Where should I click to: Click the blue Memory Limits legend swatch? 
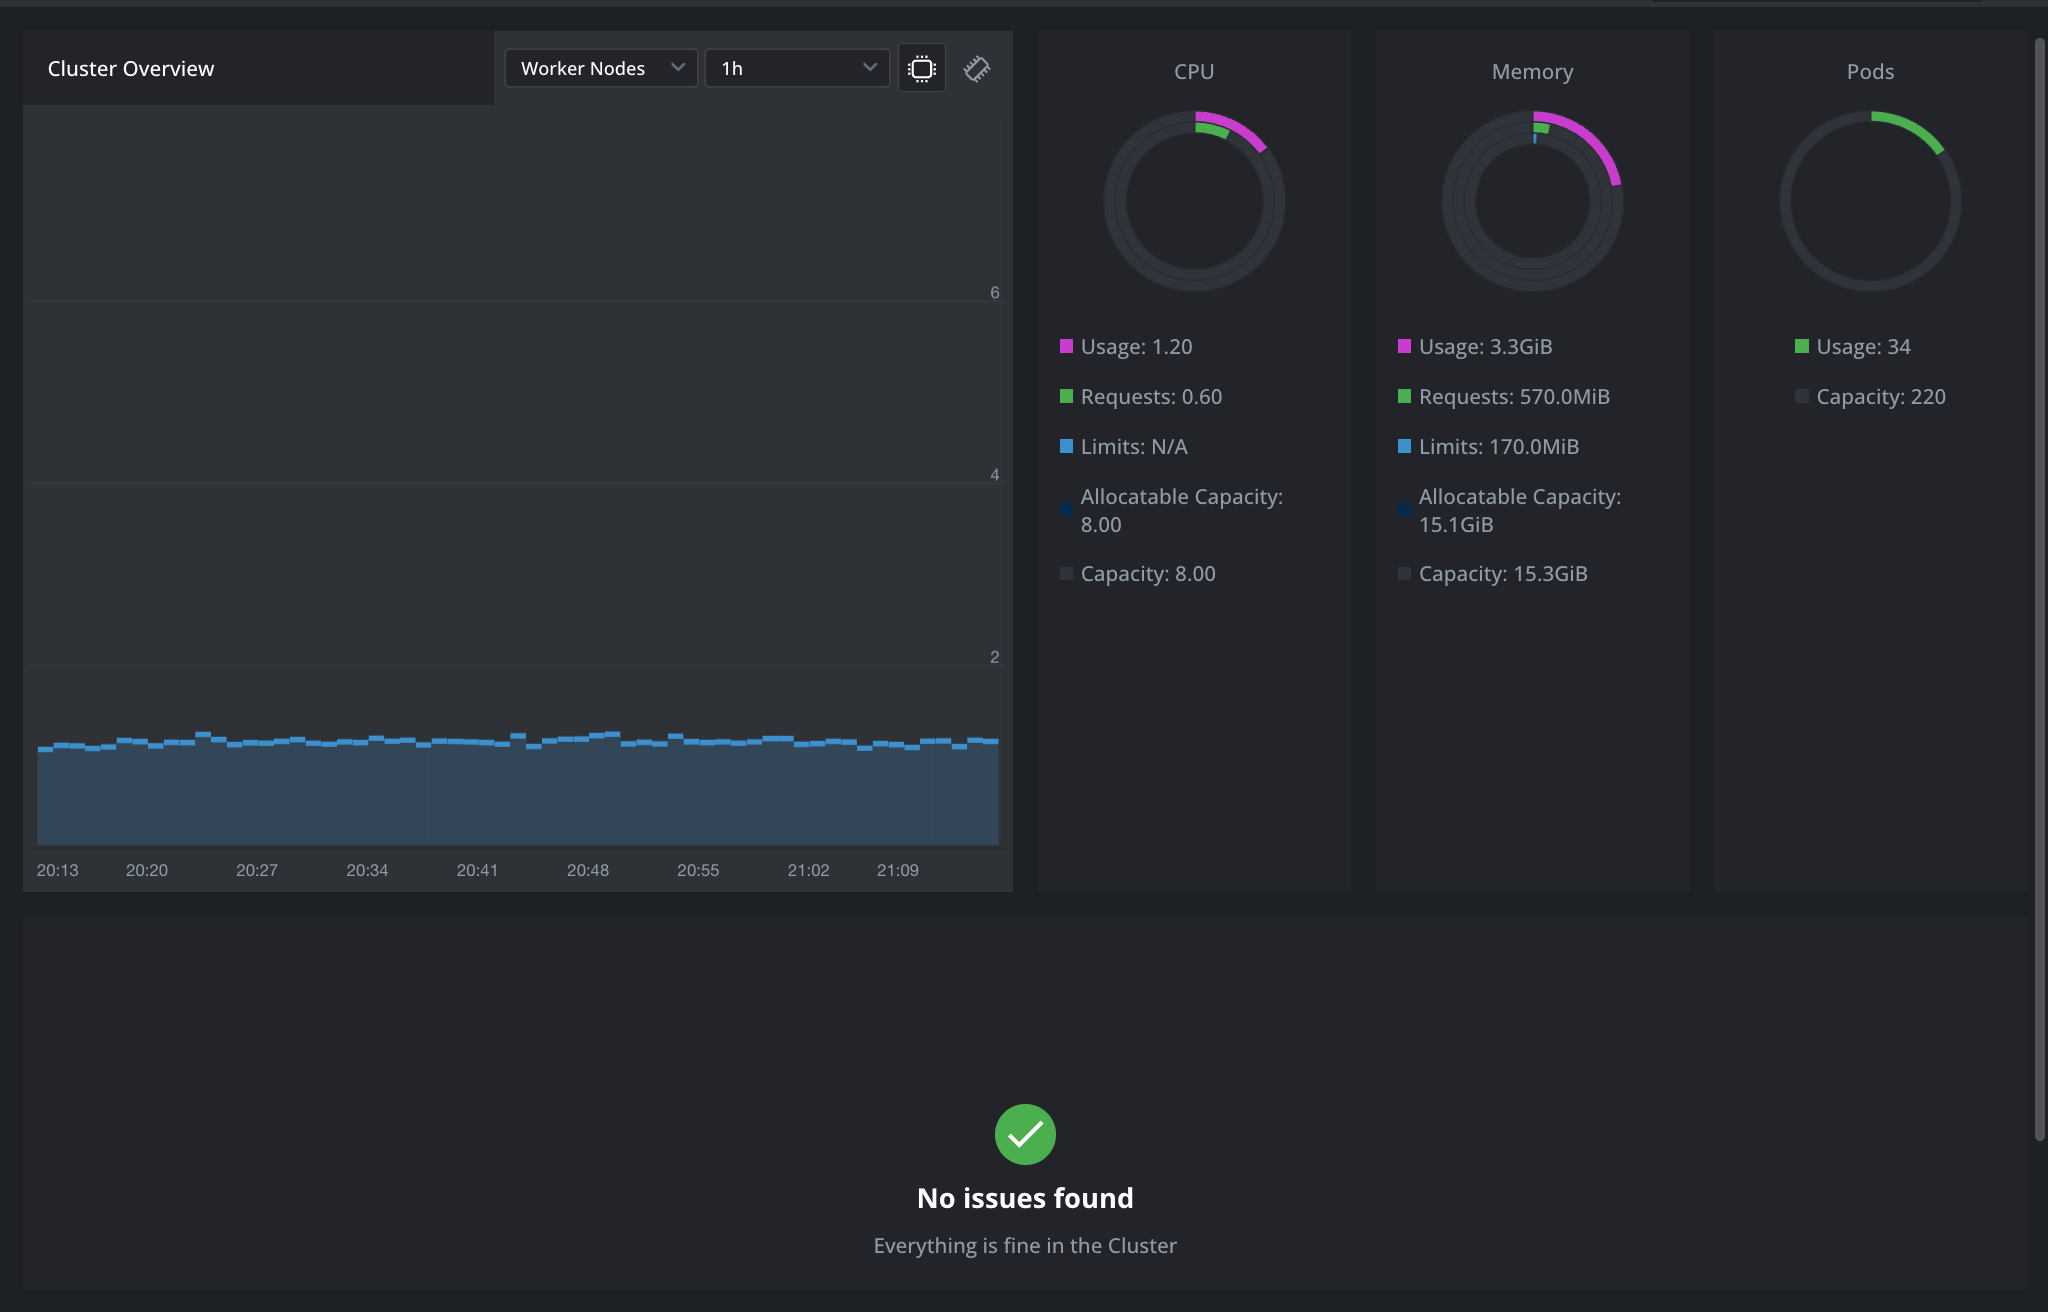pyautogui.click(x=1404, y=446)
